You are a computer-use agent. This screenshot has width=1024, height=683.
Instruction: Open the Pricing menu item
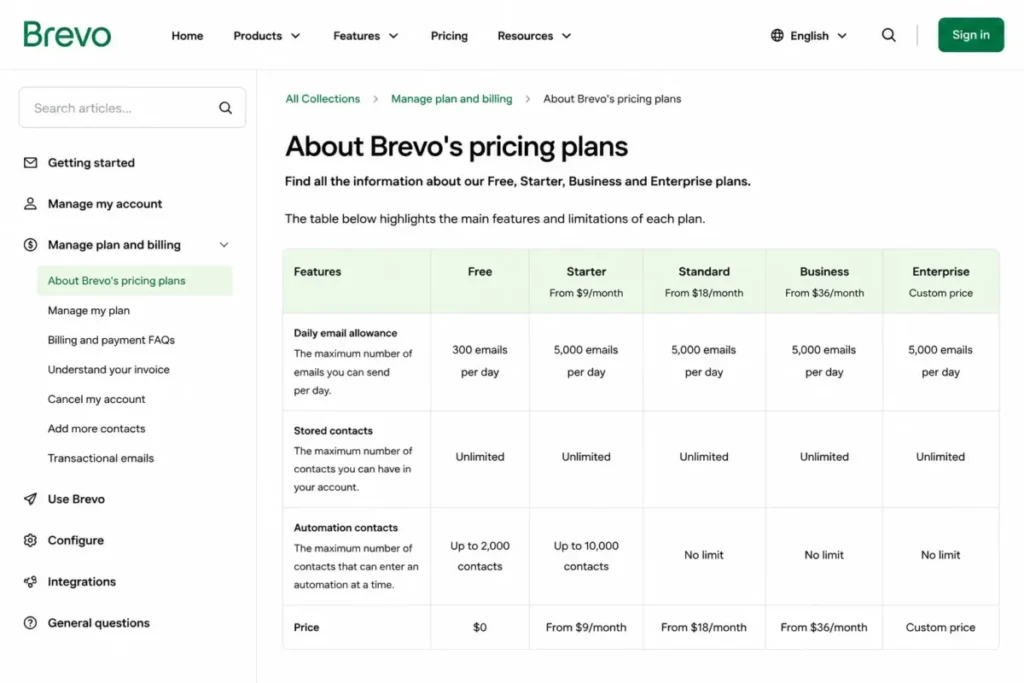449,36
